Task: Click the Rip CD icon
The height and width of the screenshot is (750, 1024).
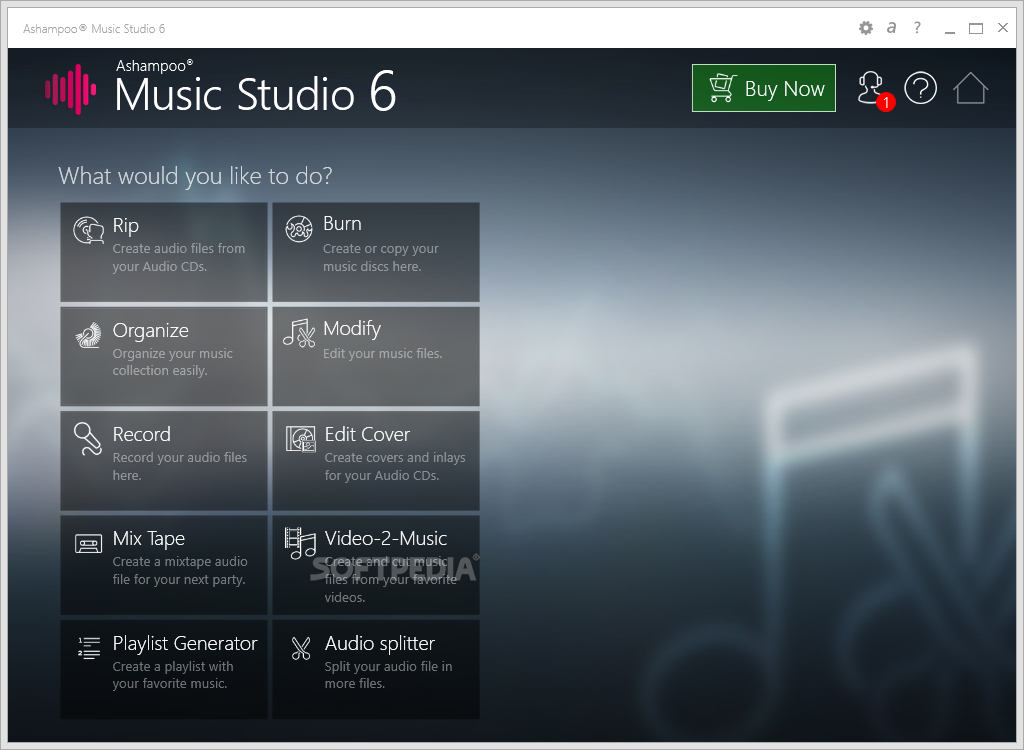Action: pos(89,230)
